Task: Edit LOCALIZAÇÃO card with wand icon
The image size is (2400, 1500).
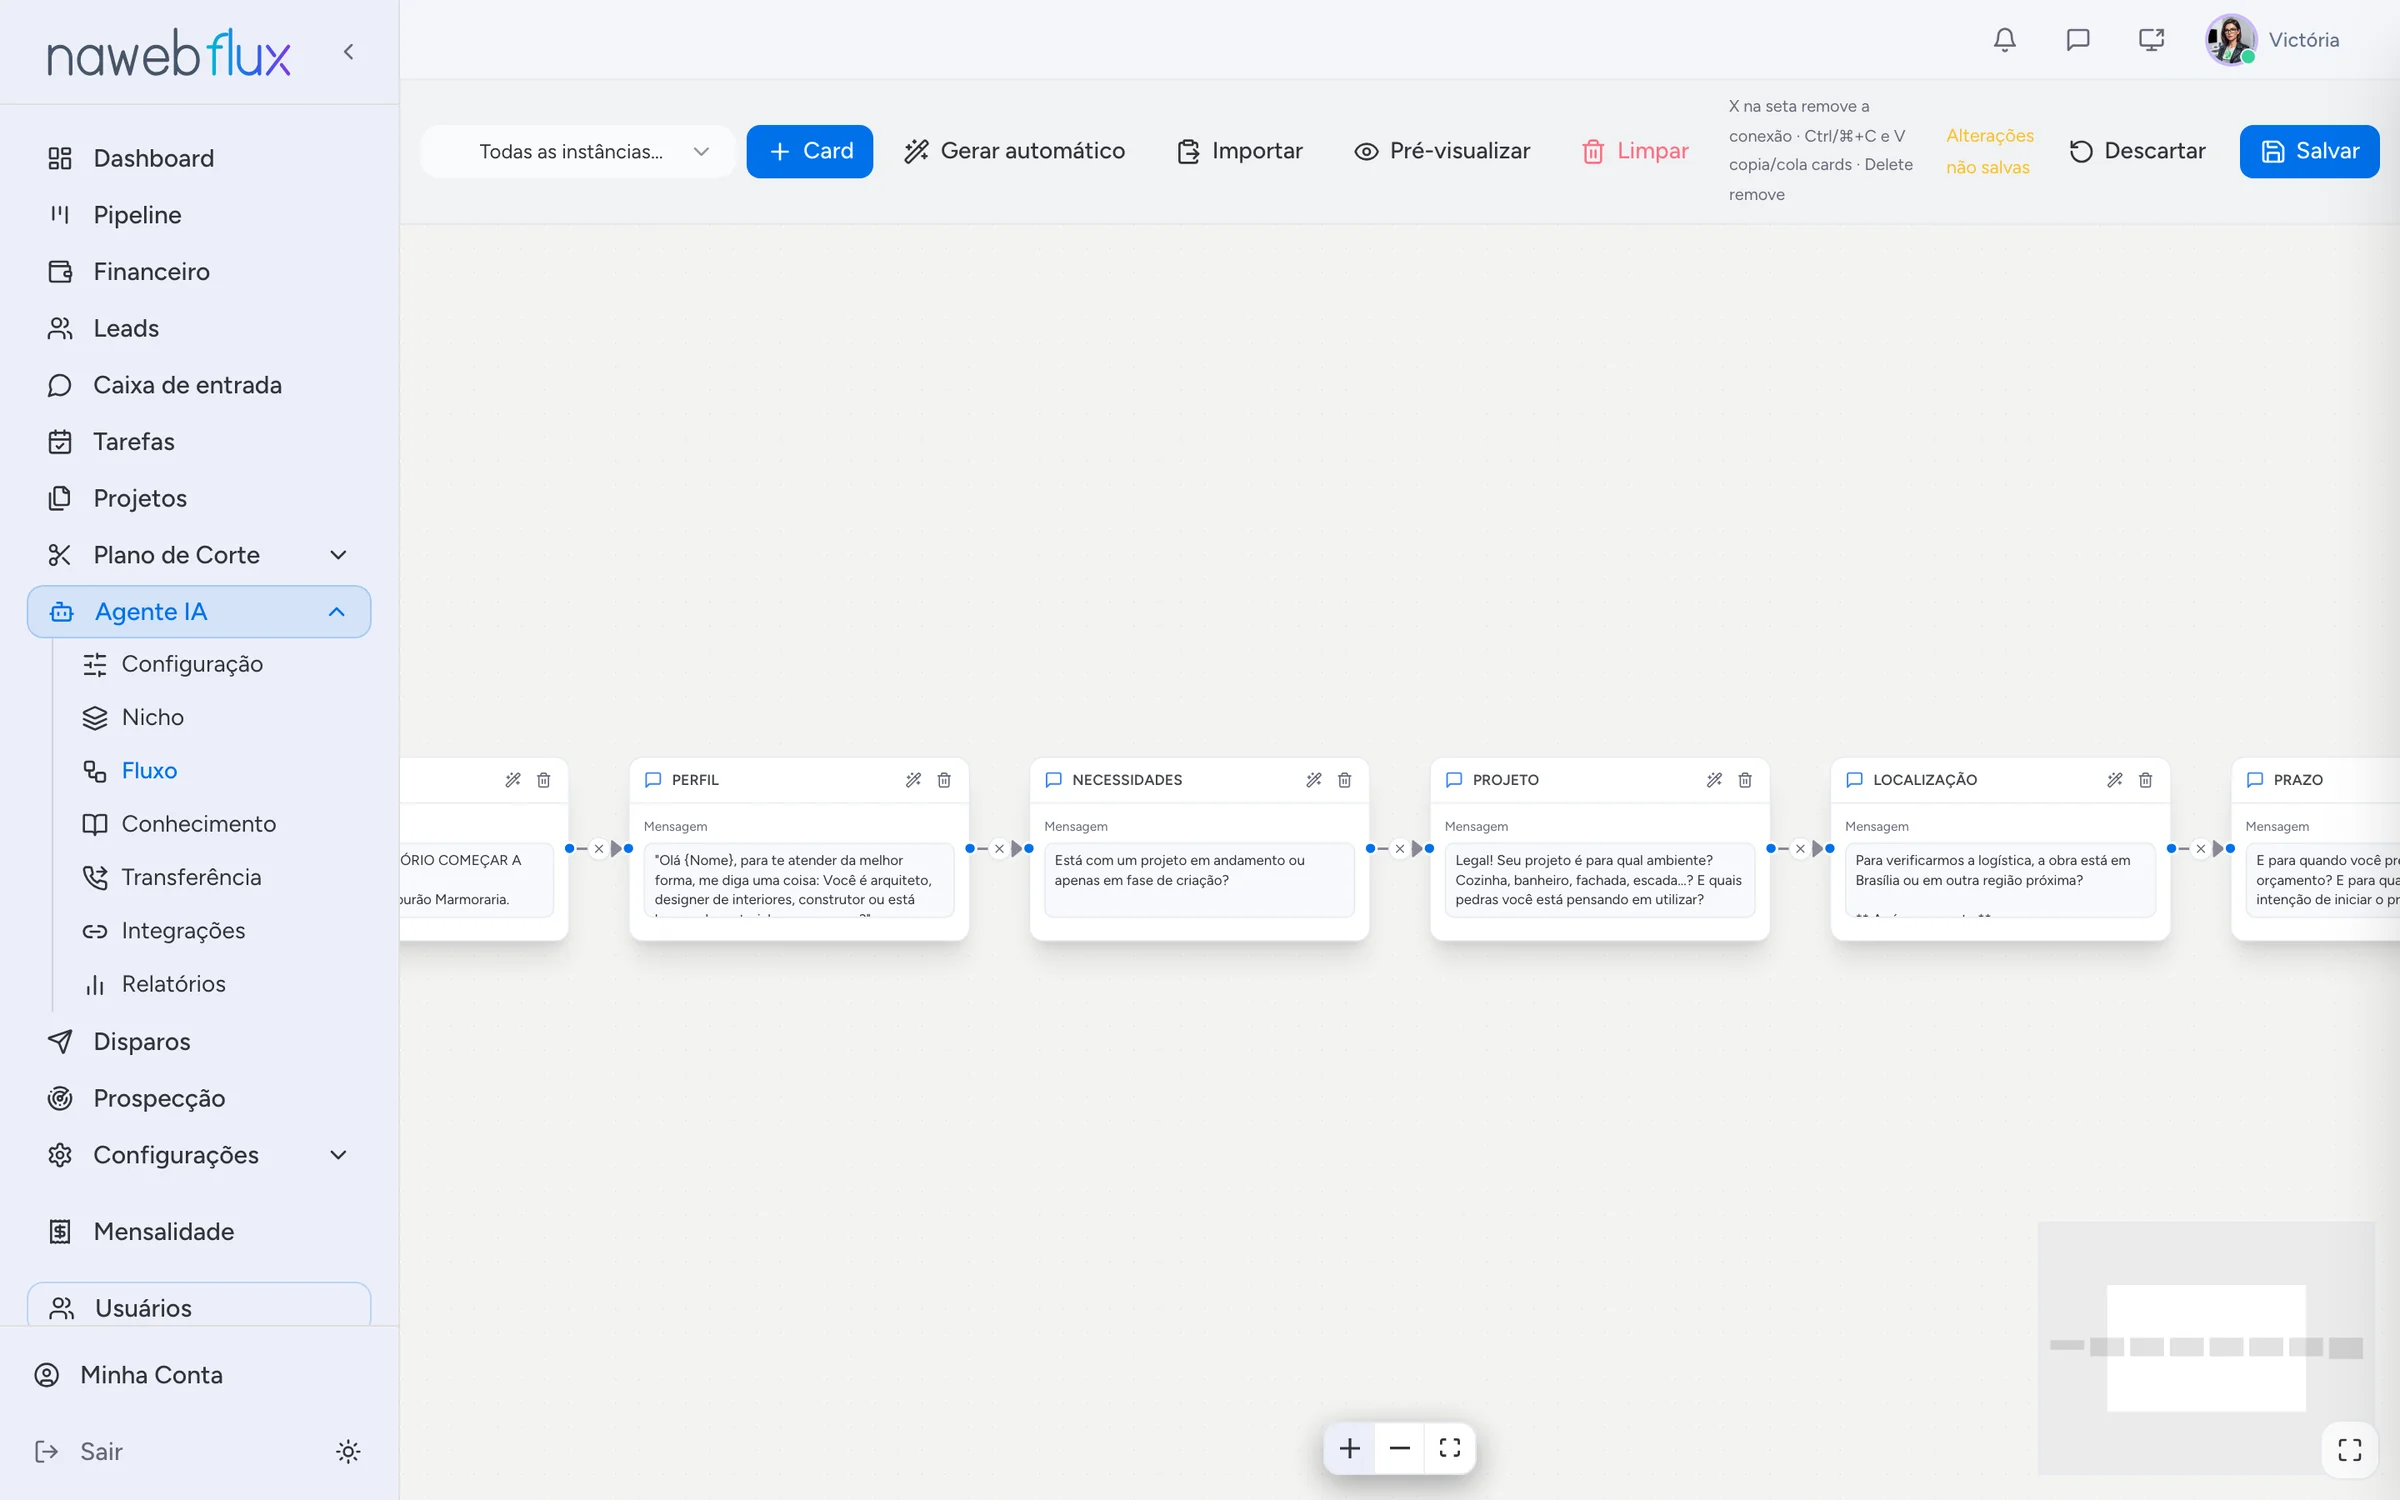Action: click(x=2114, y=780)
